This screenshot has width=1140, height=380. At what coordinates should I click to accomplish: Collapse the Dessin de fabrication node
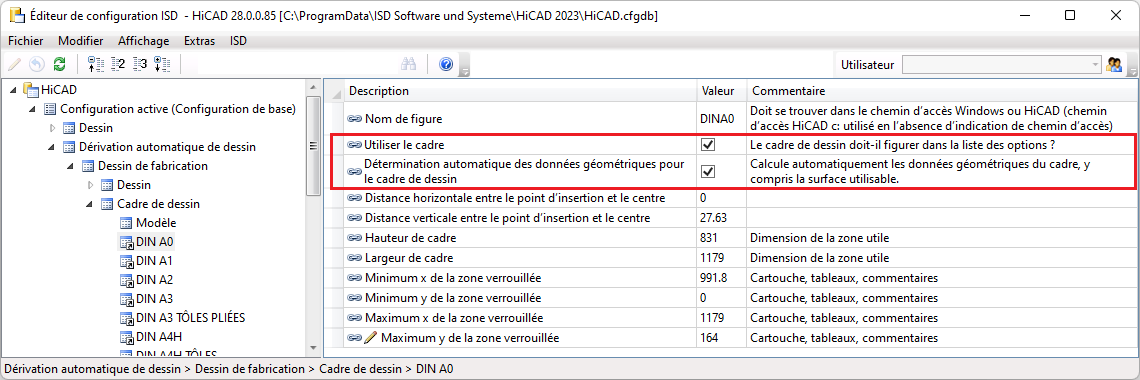(x=70, y=166)
